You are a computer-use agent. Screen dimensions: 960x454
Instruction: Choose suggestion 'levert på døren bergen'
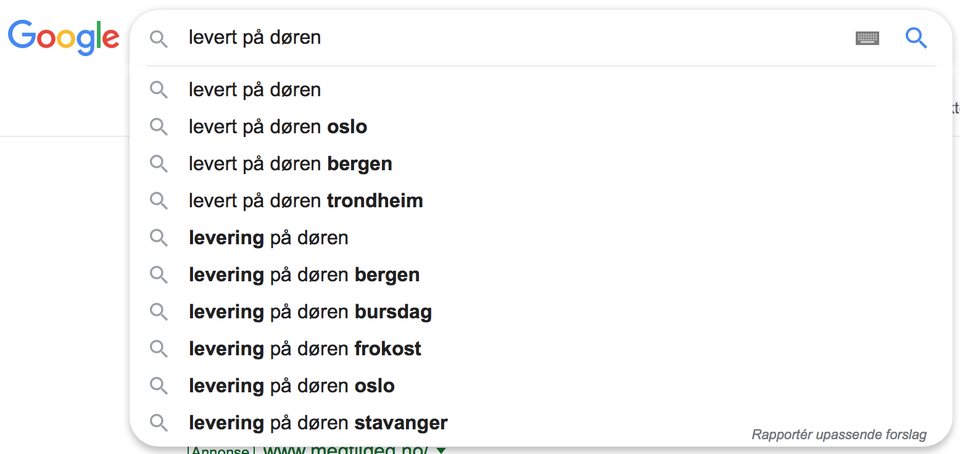[290, 164]
